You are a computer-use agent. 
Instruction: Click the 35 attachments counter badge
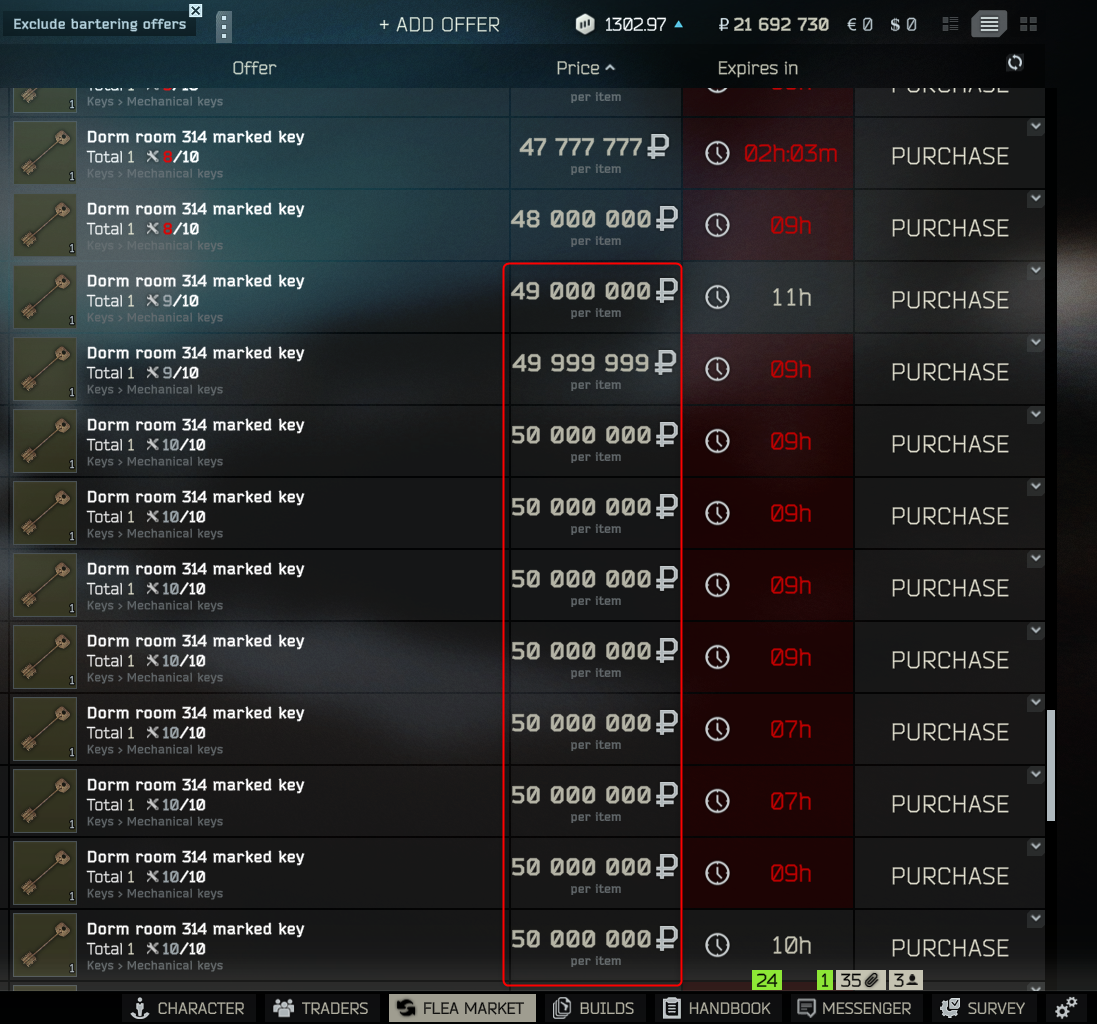click(861, 980)
